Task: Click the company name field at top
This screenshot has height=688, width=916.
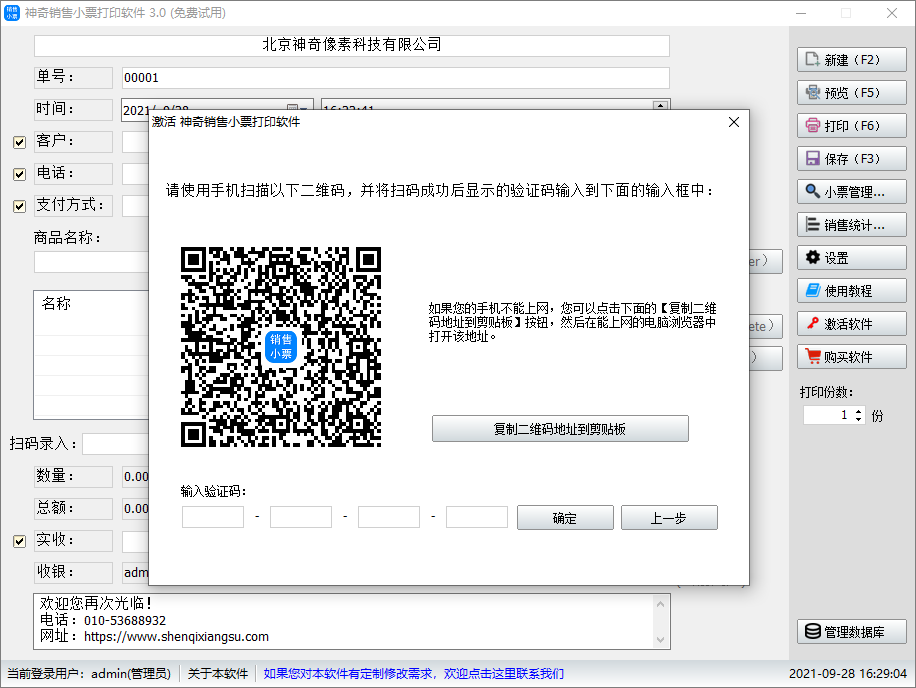Action: tap(352, 46)
